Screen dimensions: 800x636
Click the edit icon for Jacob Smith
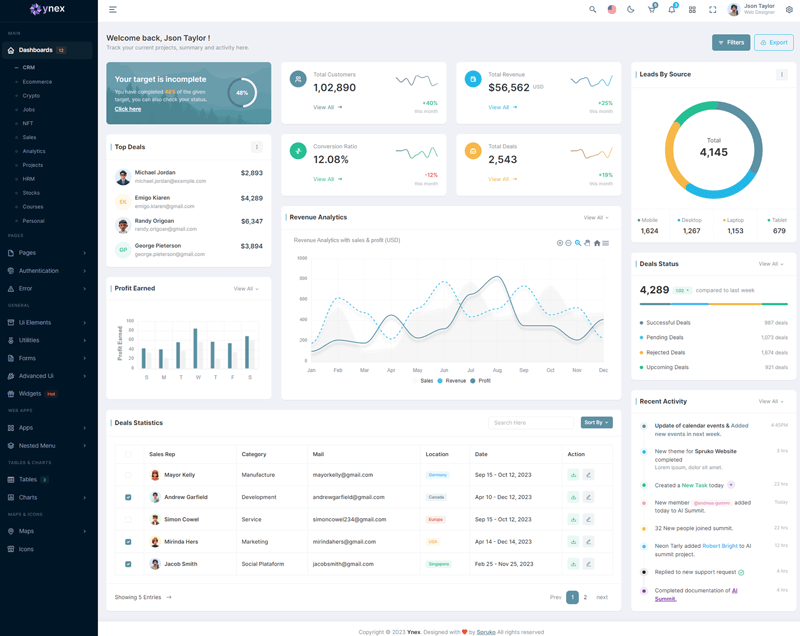click(x=588, y=564)
